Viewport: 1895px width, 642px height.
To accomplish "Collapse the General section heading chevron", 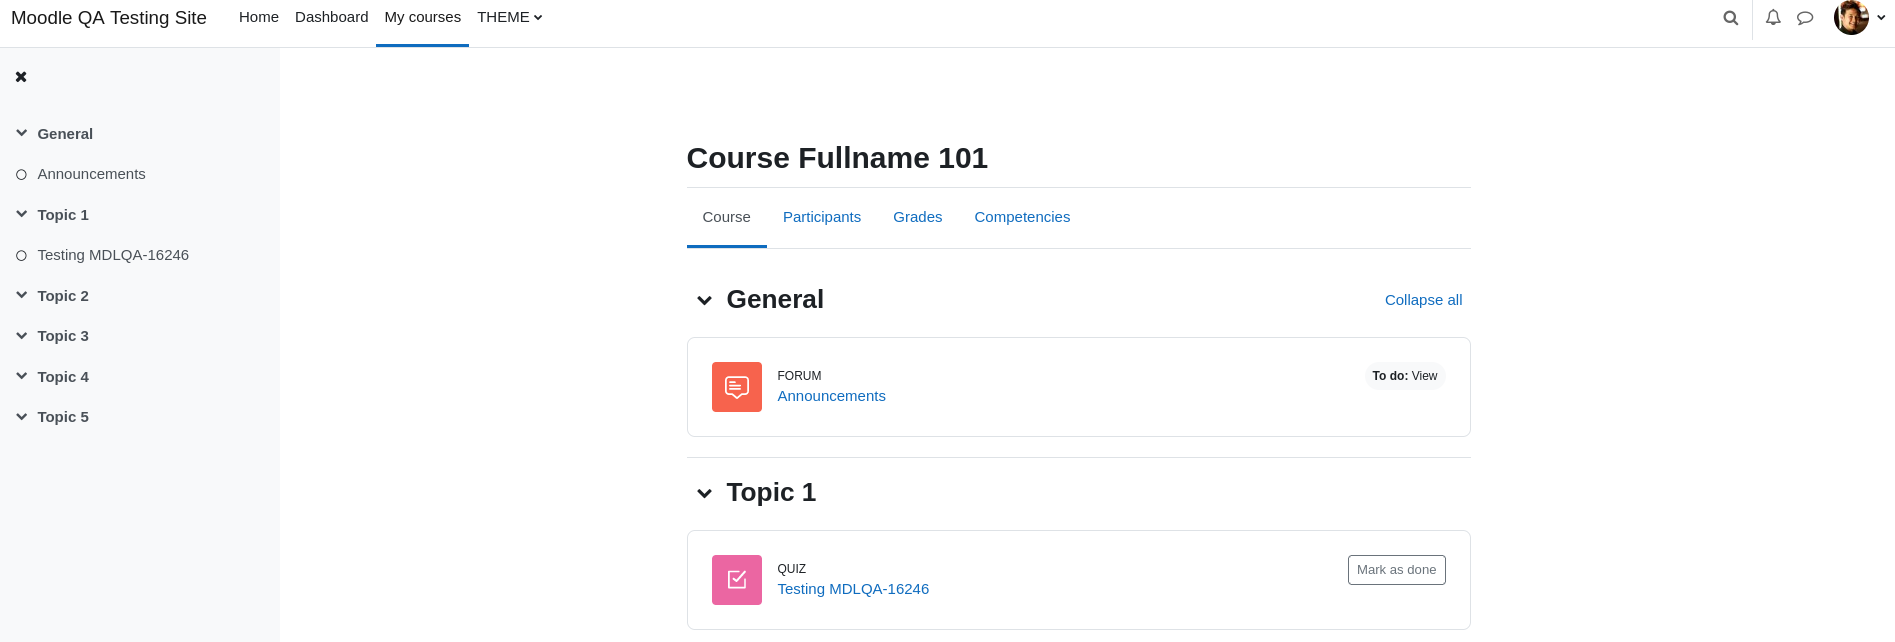I will click(704, 300).
